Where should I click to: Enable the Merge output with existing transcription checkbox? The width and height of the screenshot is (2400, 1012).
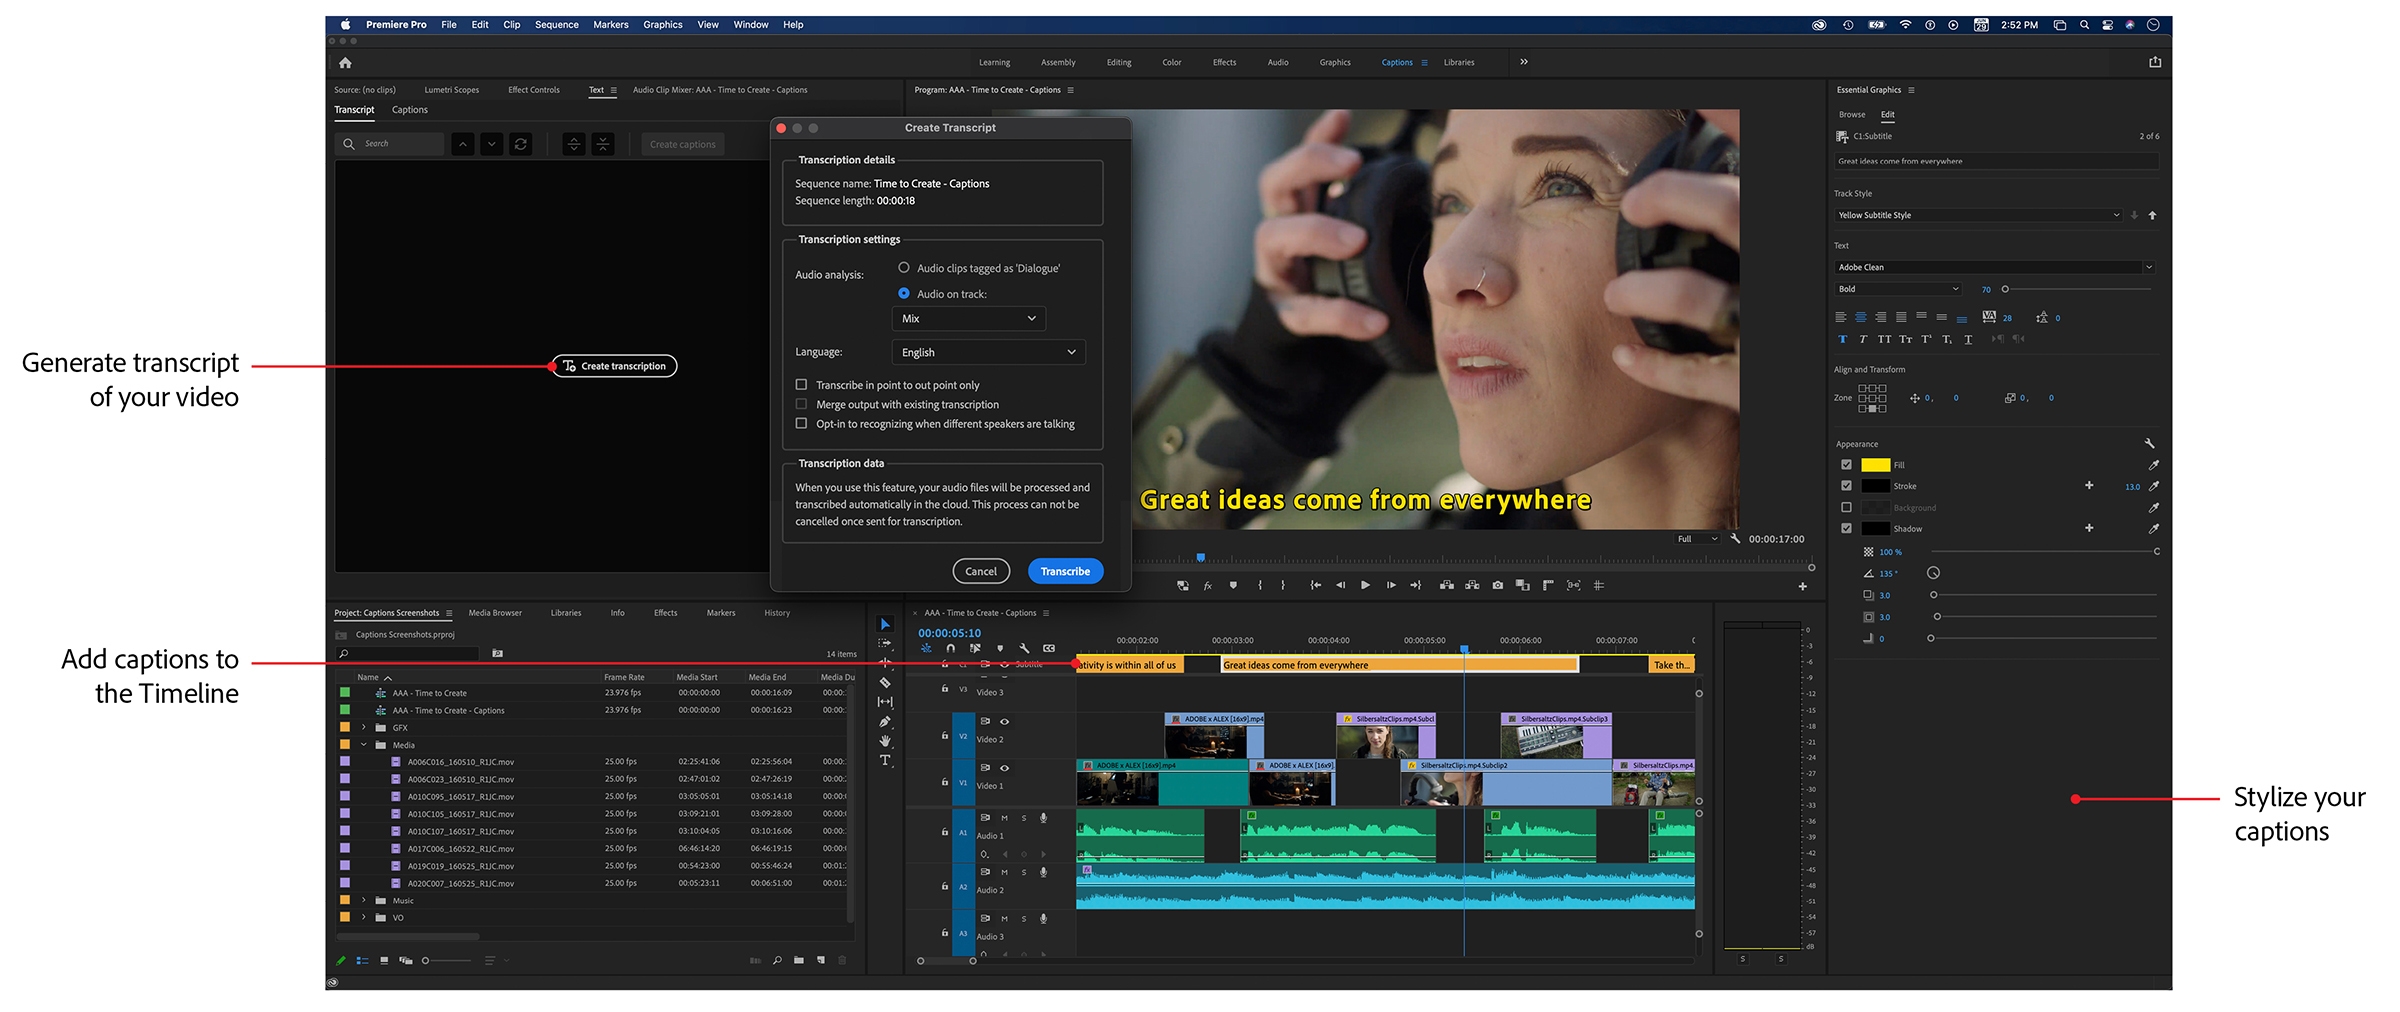point(801,404)
